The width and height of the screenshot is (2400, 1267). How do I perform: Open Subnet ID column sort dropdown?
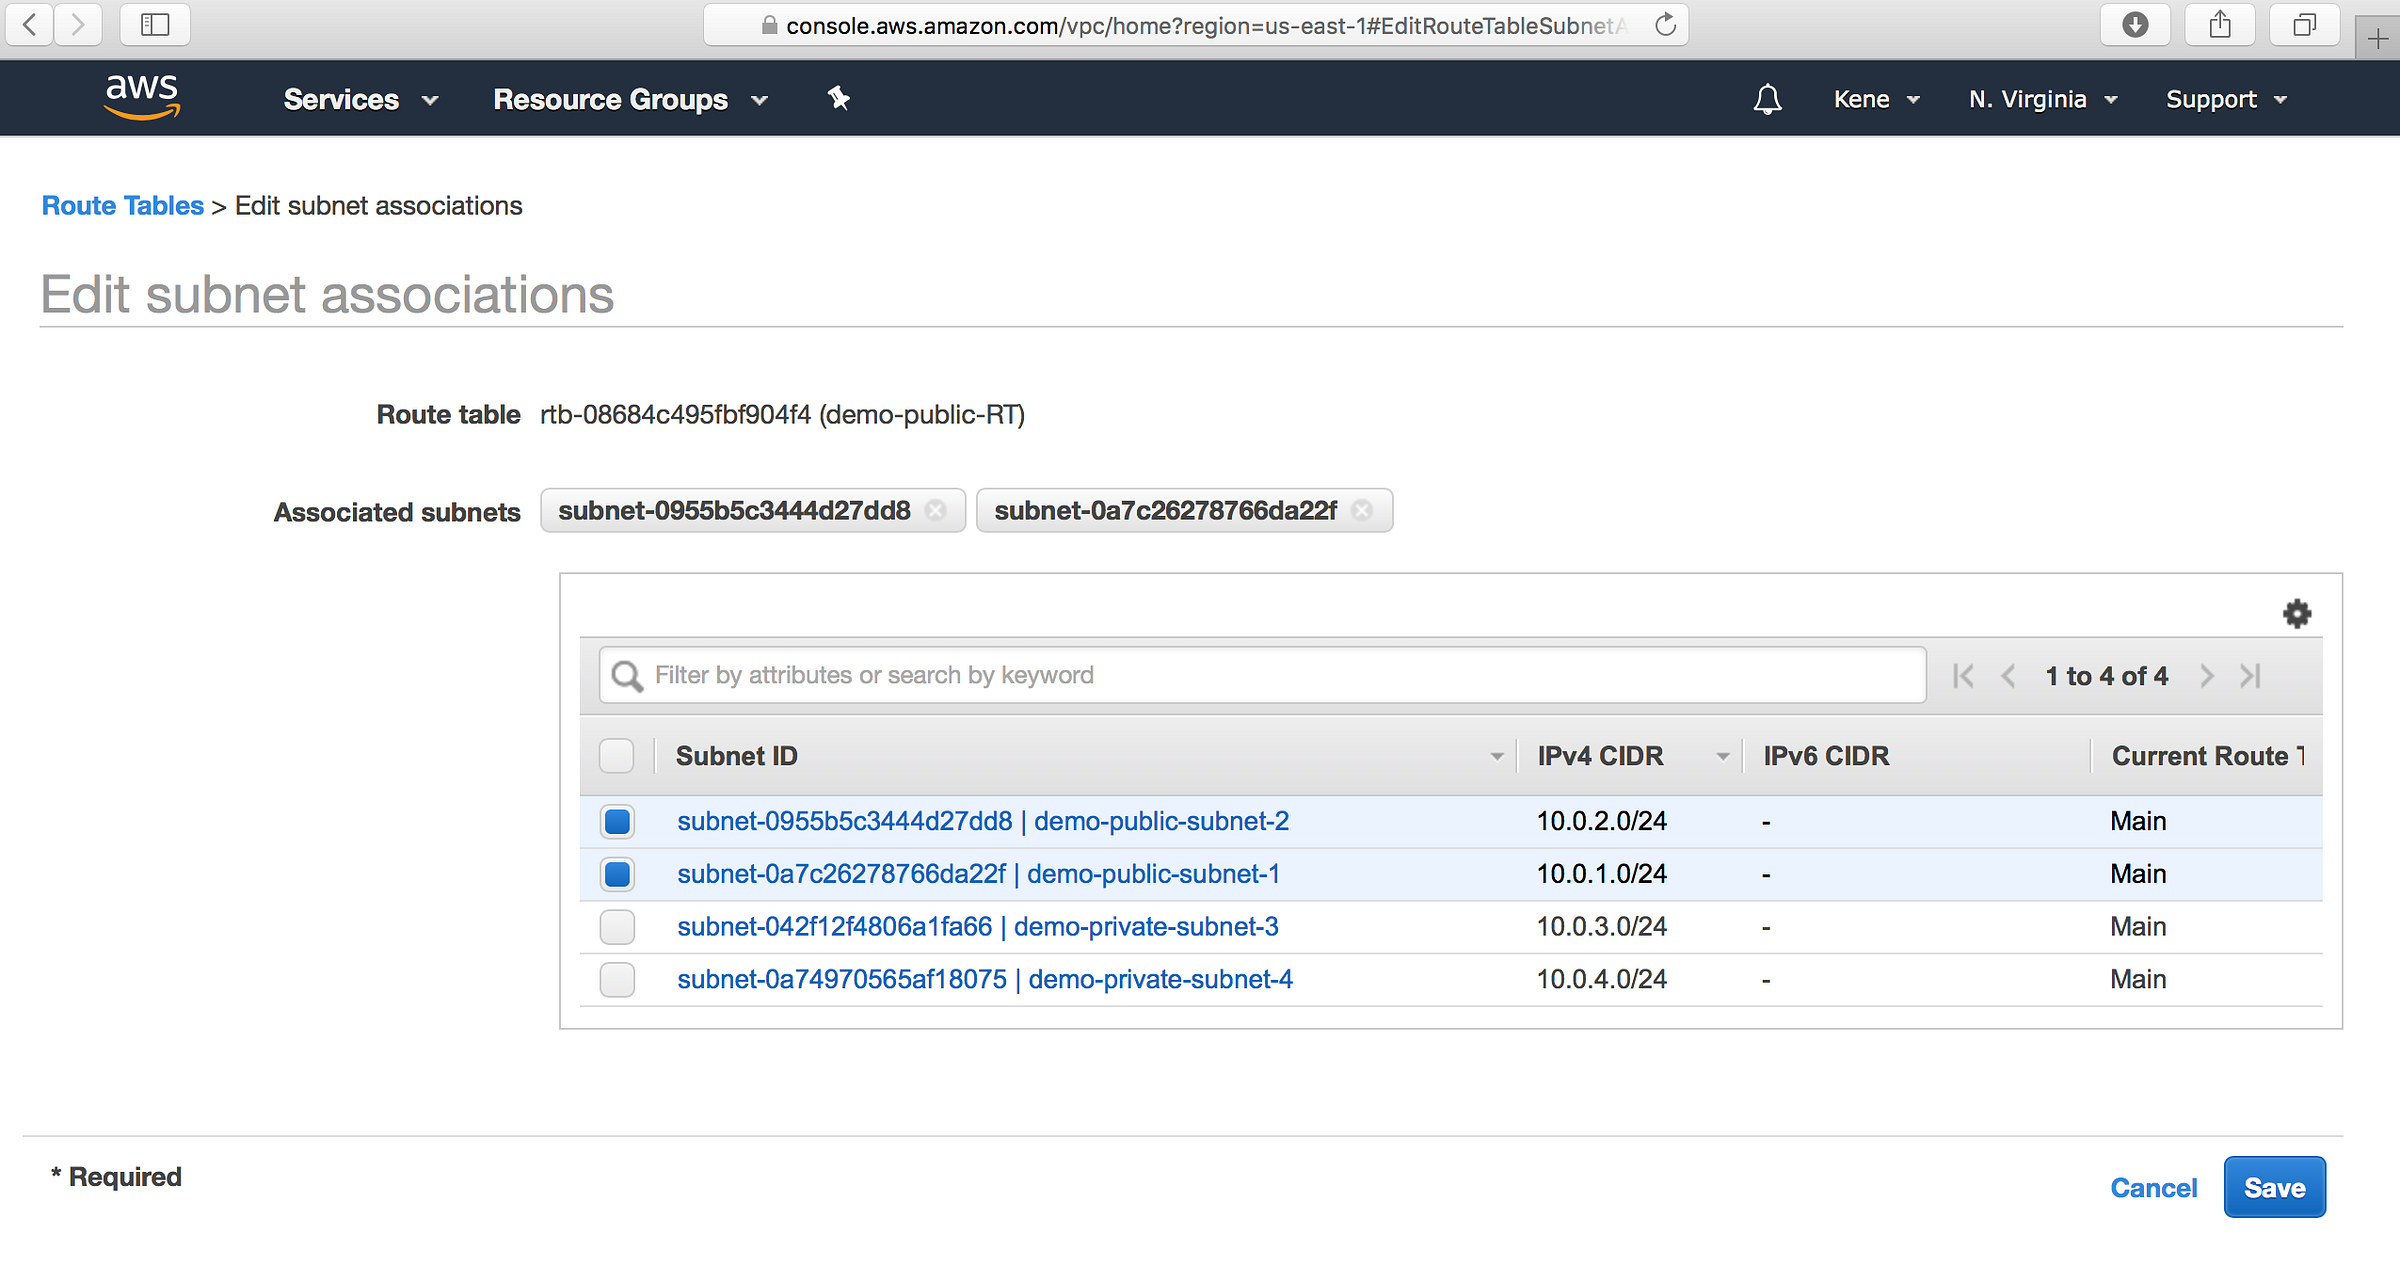point(1496,757)
